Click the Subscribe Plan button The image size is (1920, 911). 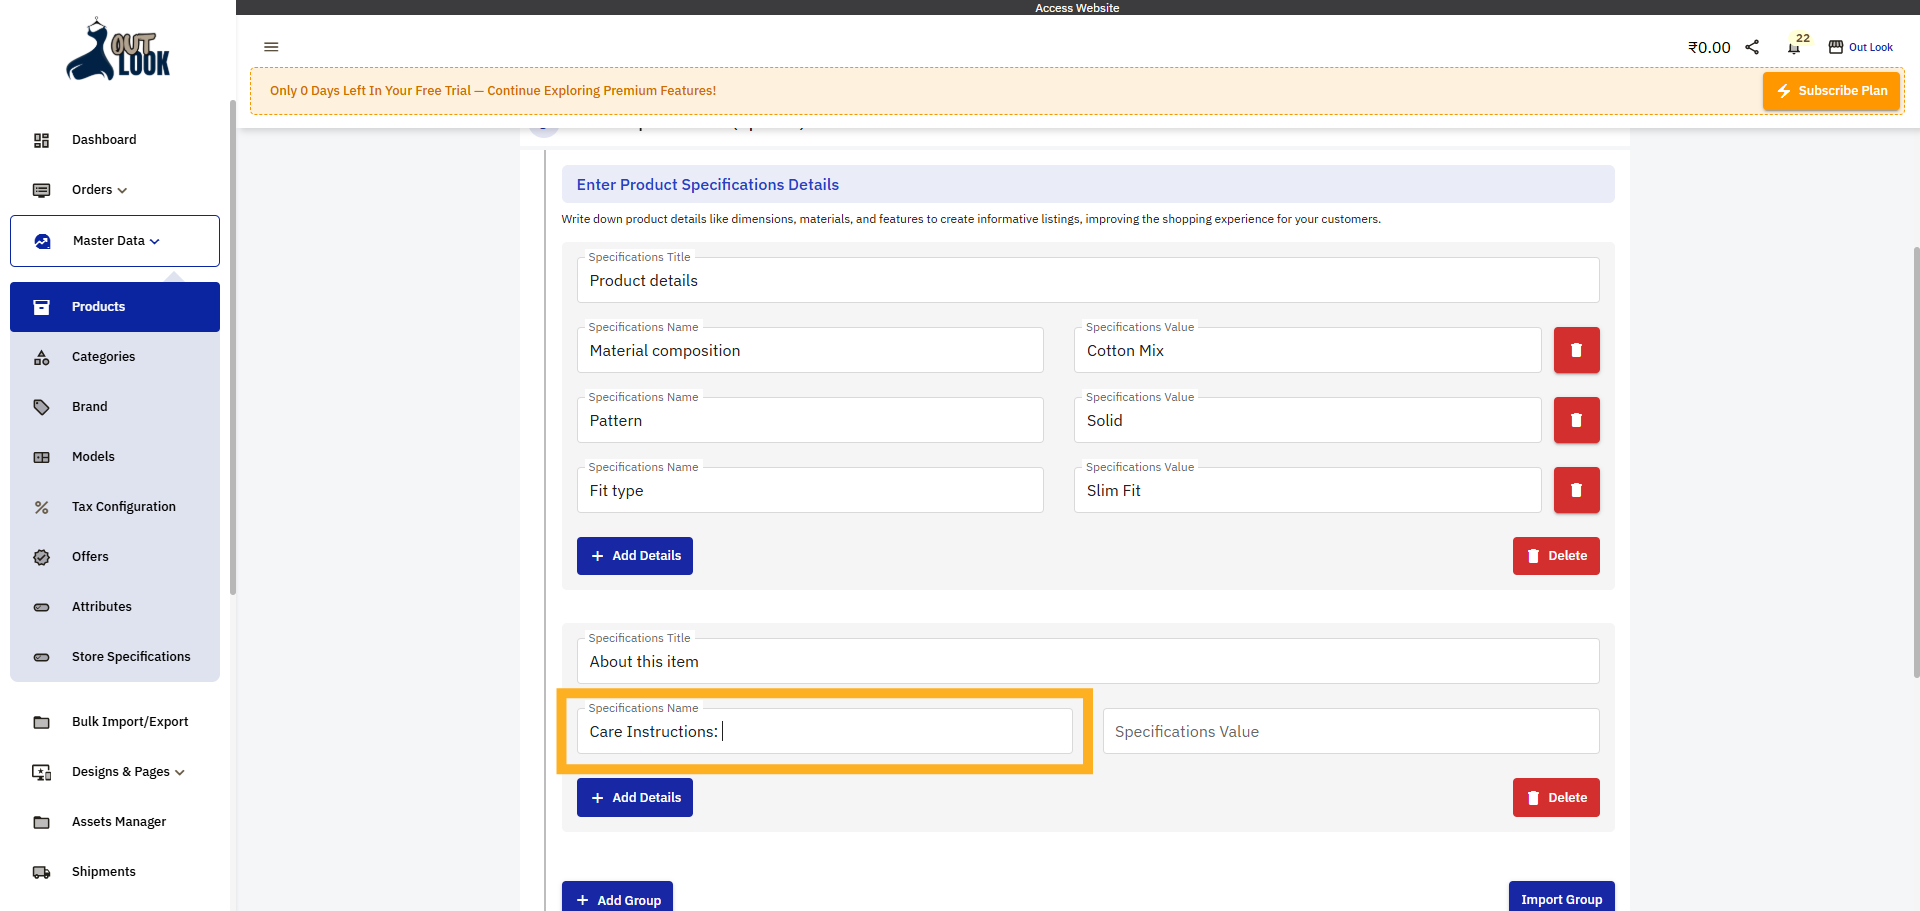(1830, 90)
